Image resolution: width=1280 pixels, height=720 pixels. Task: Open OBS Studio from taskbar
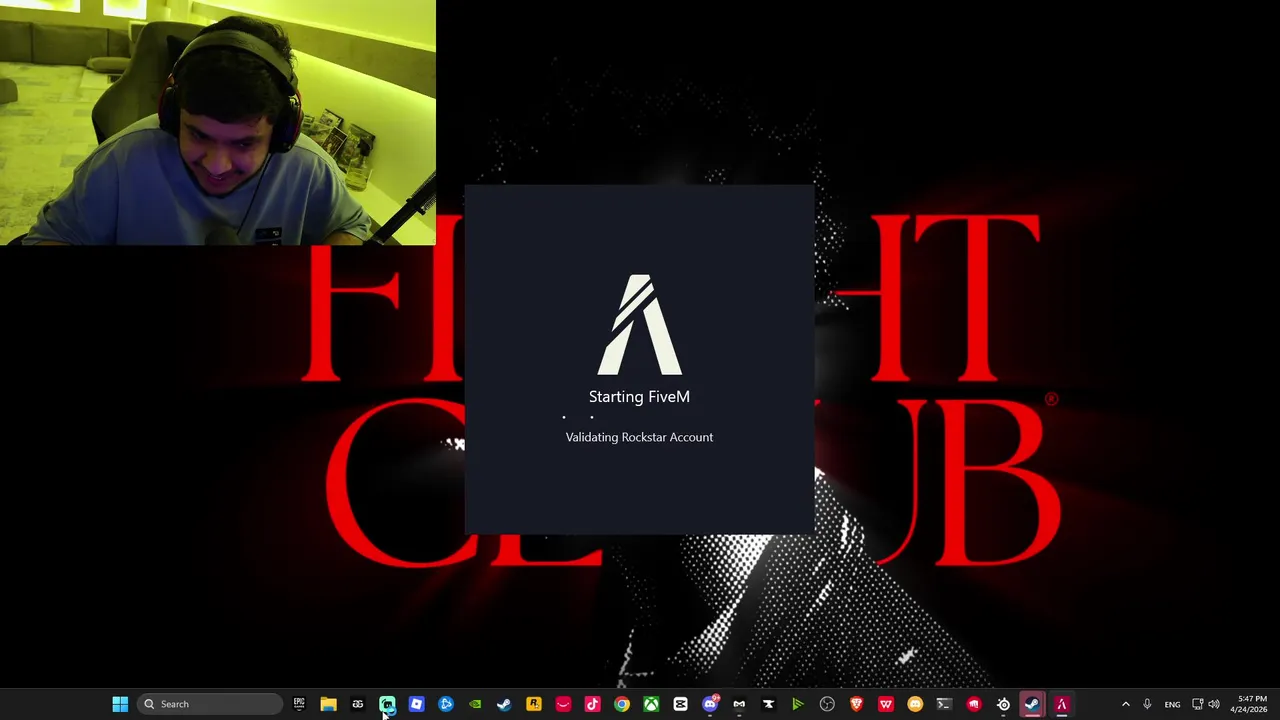pyautogui.click(x=827, y=704)
